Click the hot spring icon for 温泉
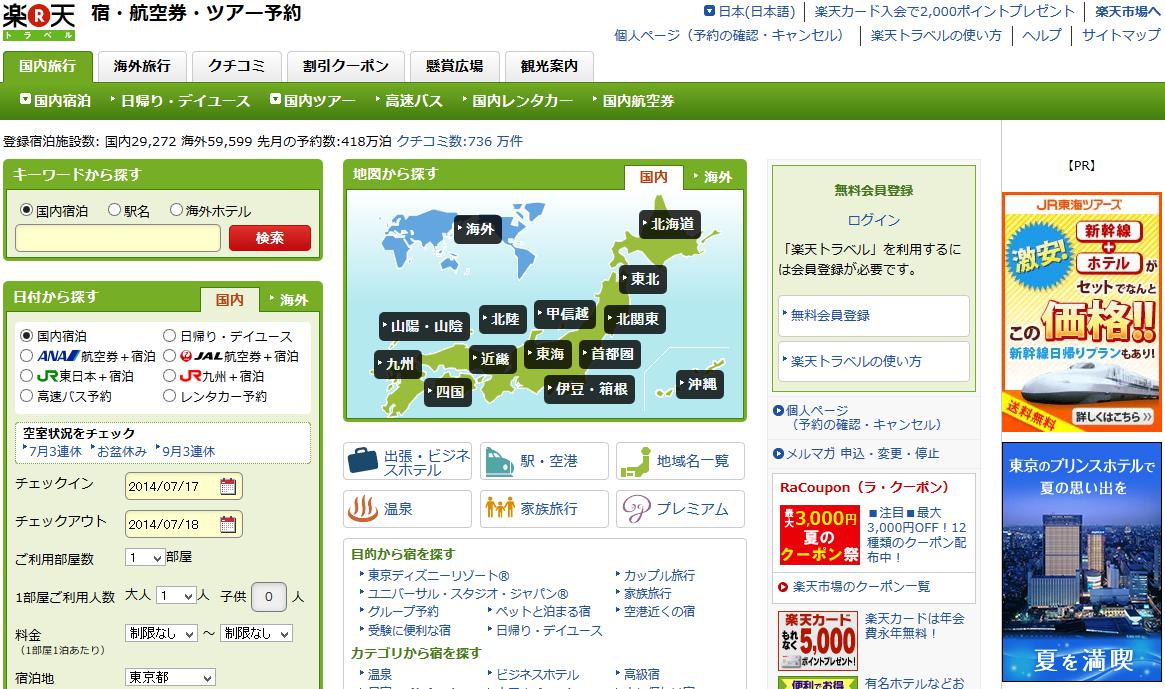Viewport: 1165px width, 689px height. point(363,509)
